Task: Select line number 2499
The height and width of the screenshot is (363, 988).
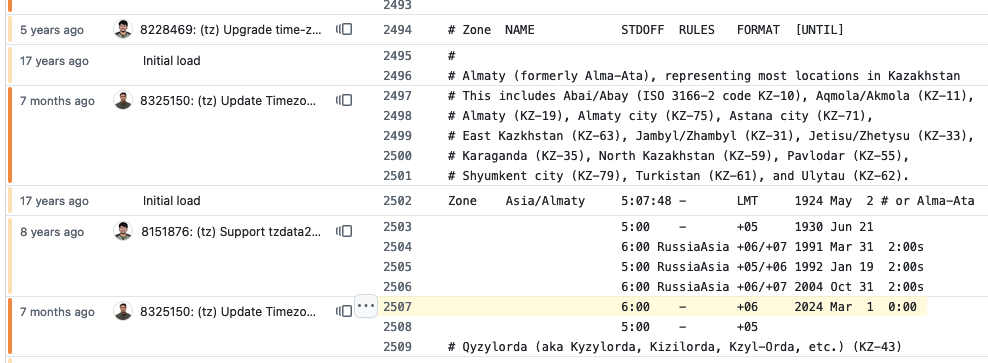Action: [397, 136]
